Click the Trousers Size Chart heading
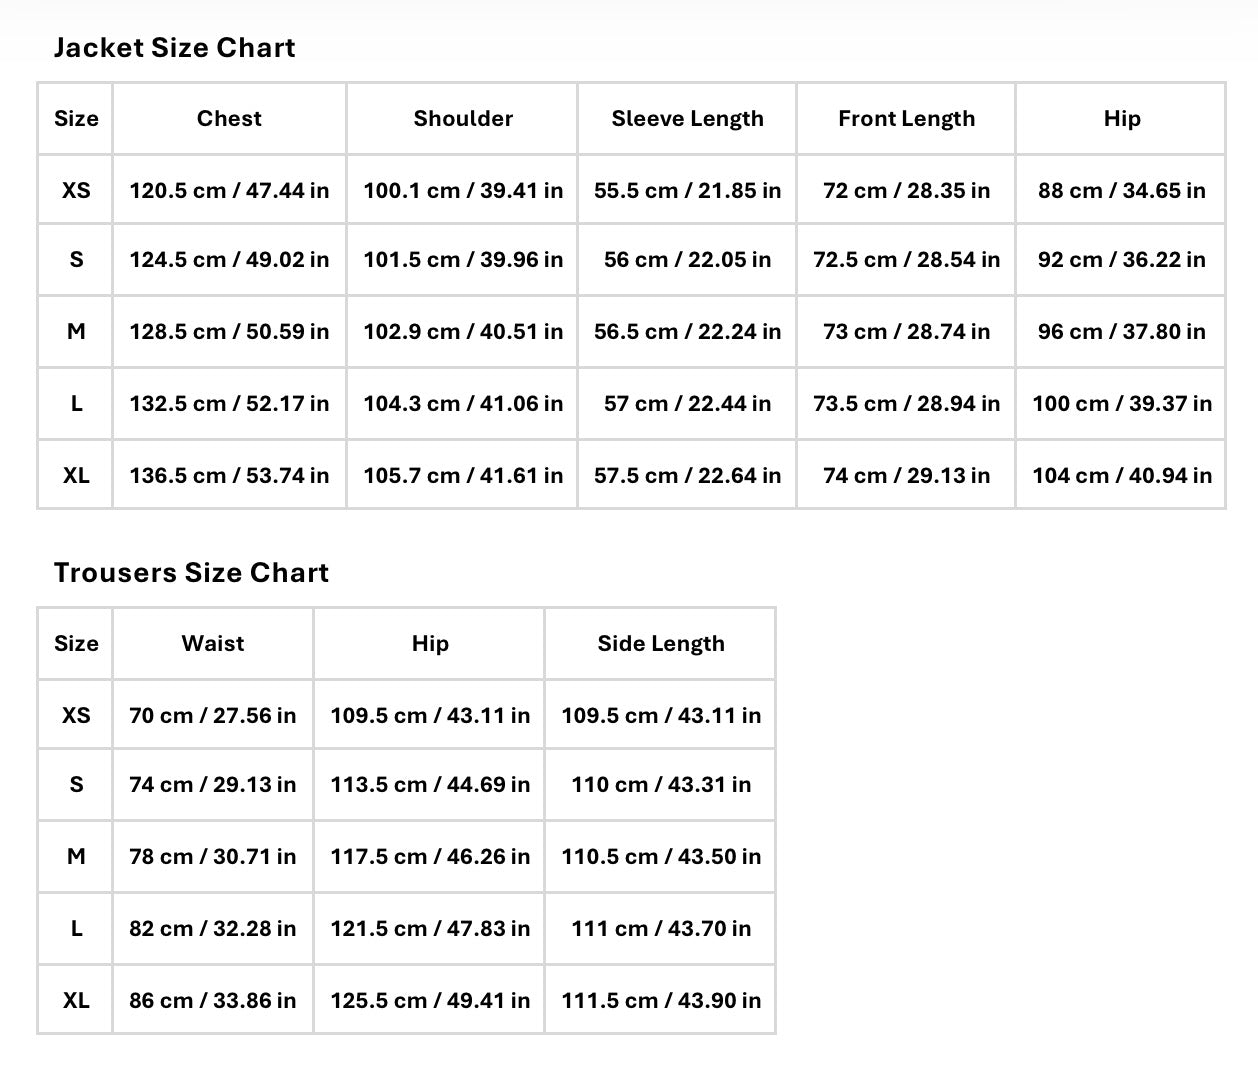Image resolution: width=1258 pixels, height=1073 pixels. tap(191, 573)
